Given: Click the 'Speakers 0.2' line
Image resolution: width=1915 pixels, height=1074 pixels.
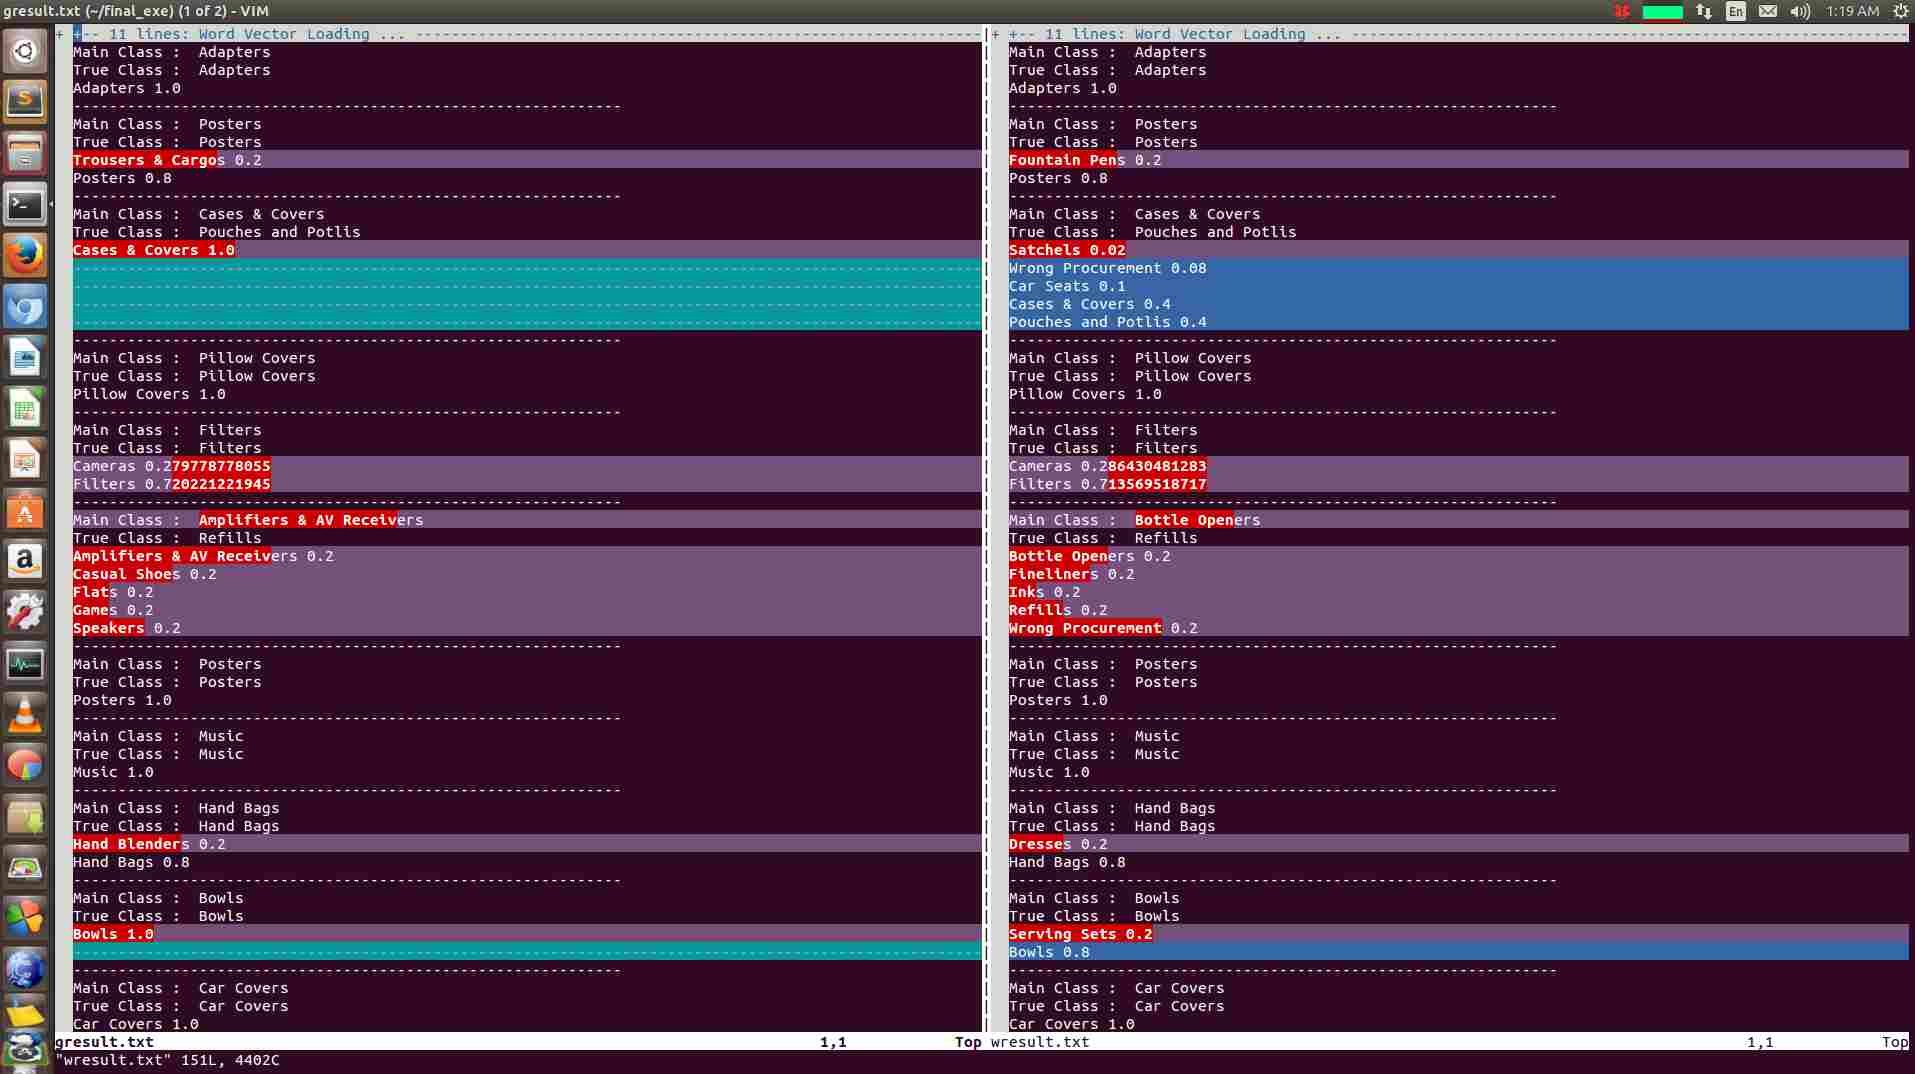Looking at the screenshot, I should tap(126, 628).
